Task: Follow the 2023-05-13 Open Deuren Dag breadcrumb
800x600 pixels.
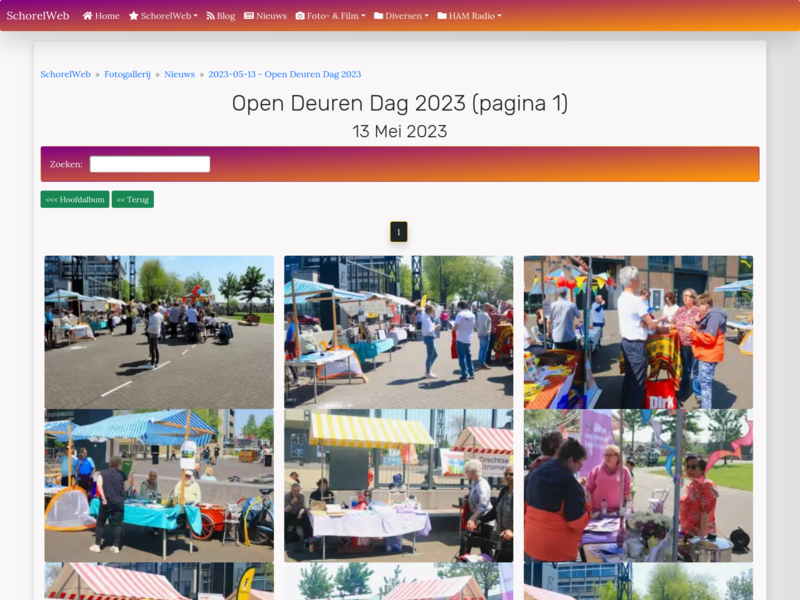Action: point(285,74)
